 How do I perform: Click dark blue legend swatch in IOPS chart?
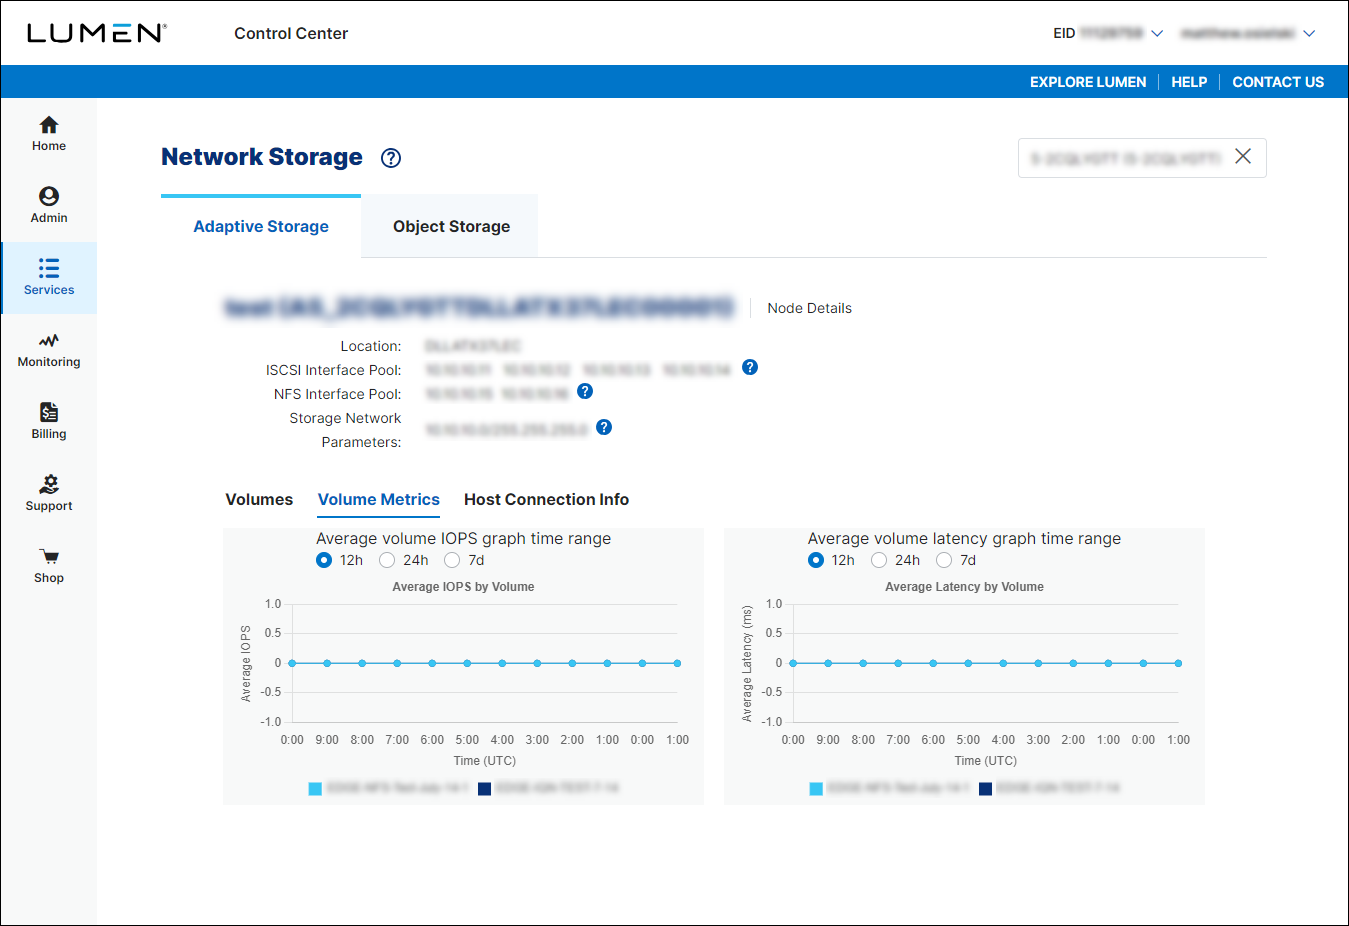point(484,789)
